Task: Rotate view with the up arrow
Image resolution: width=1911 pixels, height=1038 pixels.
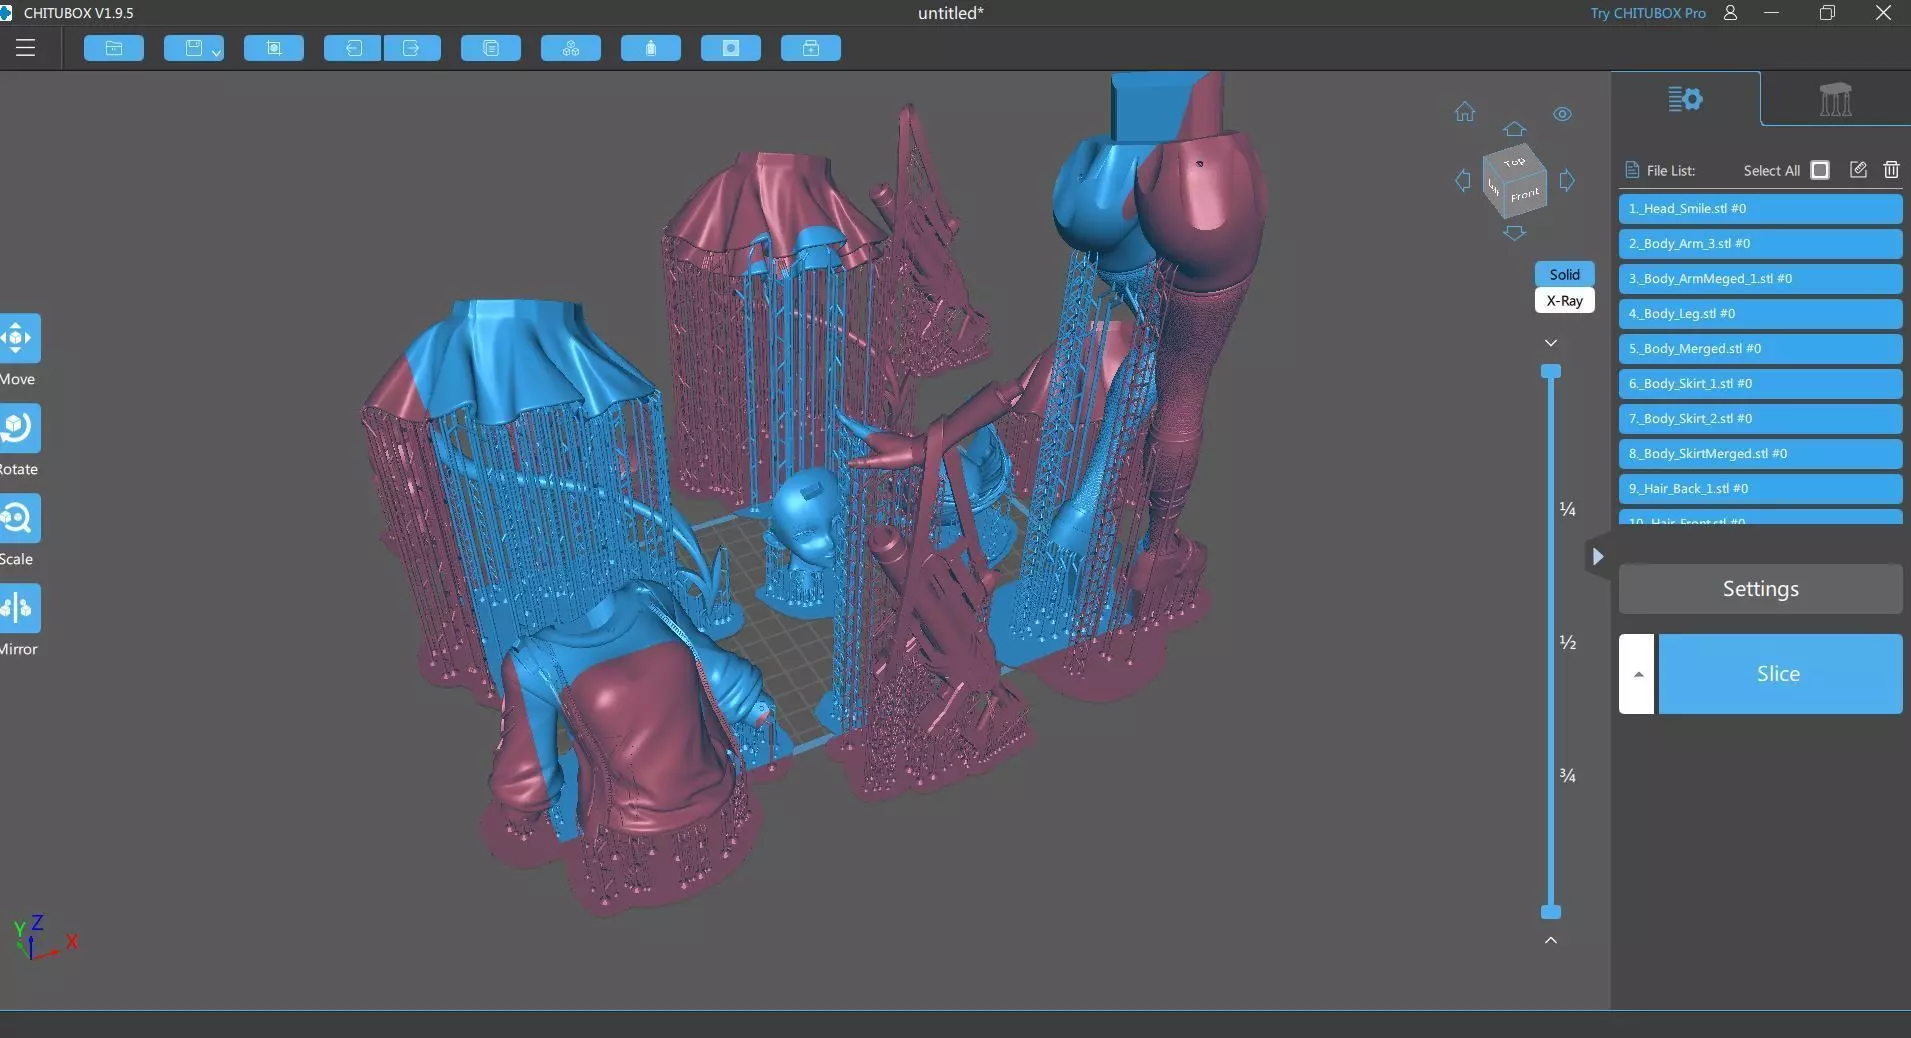Action: click(1514, 129)
